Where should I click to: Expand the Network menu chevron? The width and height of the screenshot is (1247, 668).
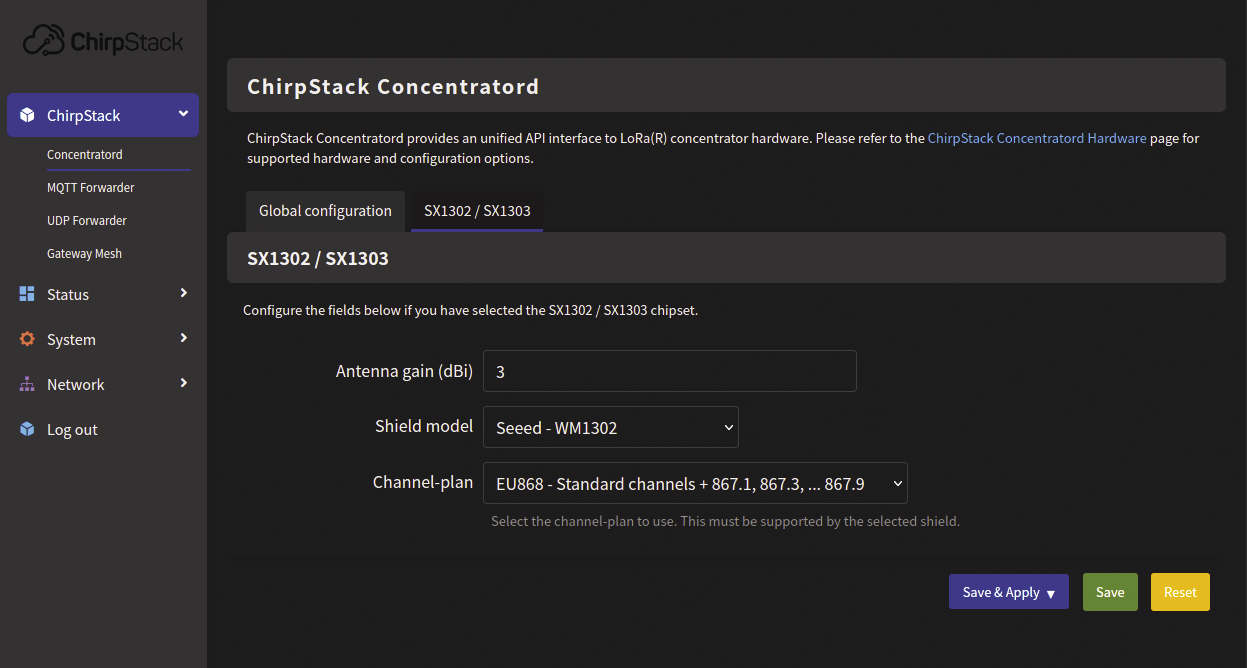[183, 383]
